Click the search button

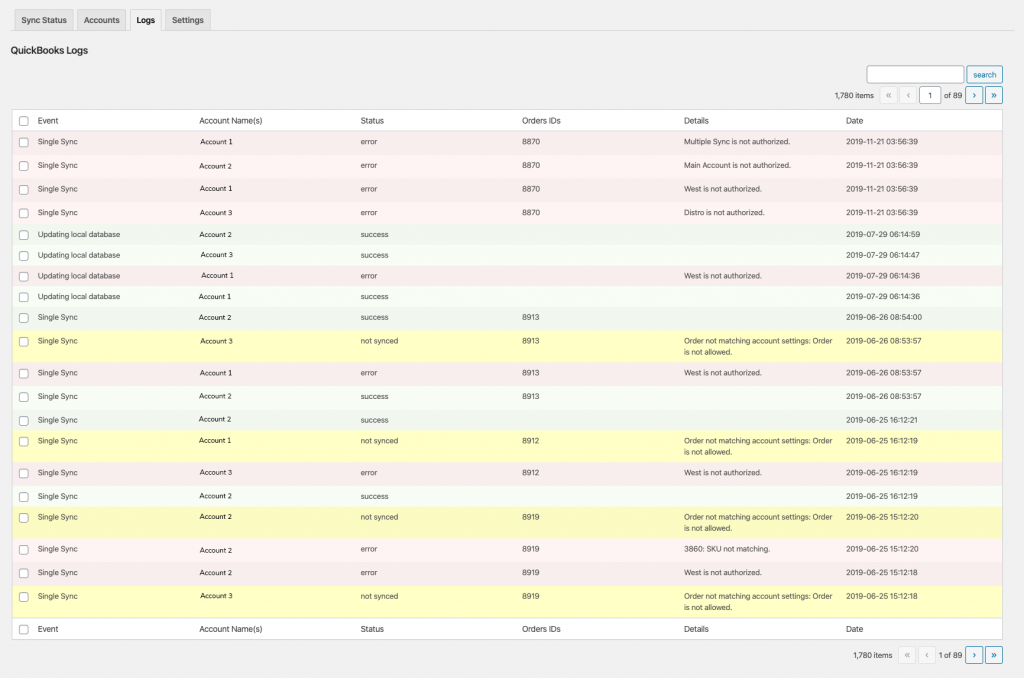coord(984,74)
